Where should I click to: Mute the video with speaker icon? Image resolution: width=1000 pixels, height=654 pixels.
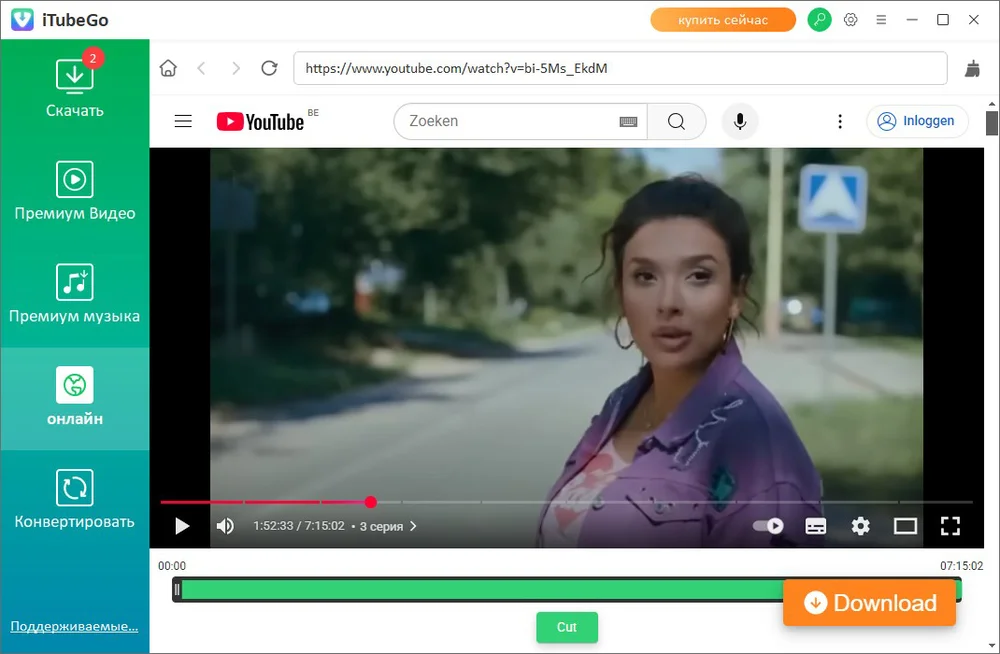click(225, 526)
